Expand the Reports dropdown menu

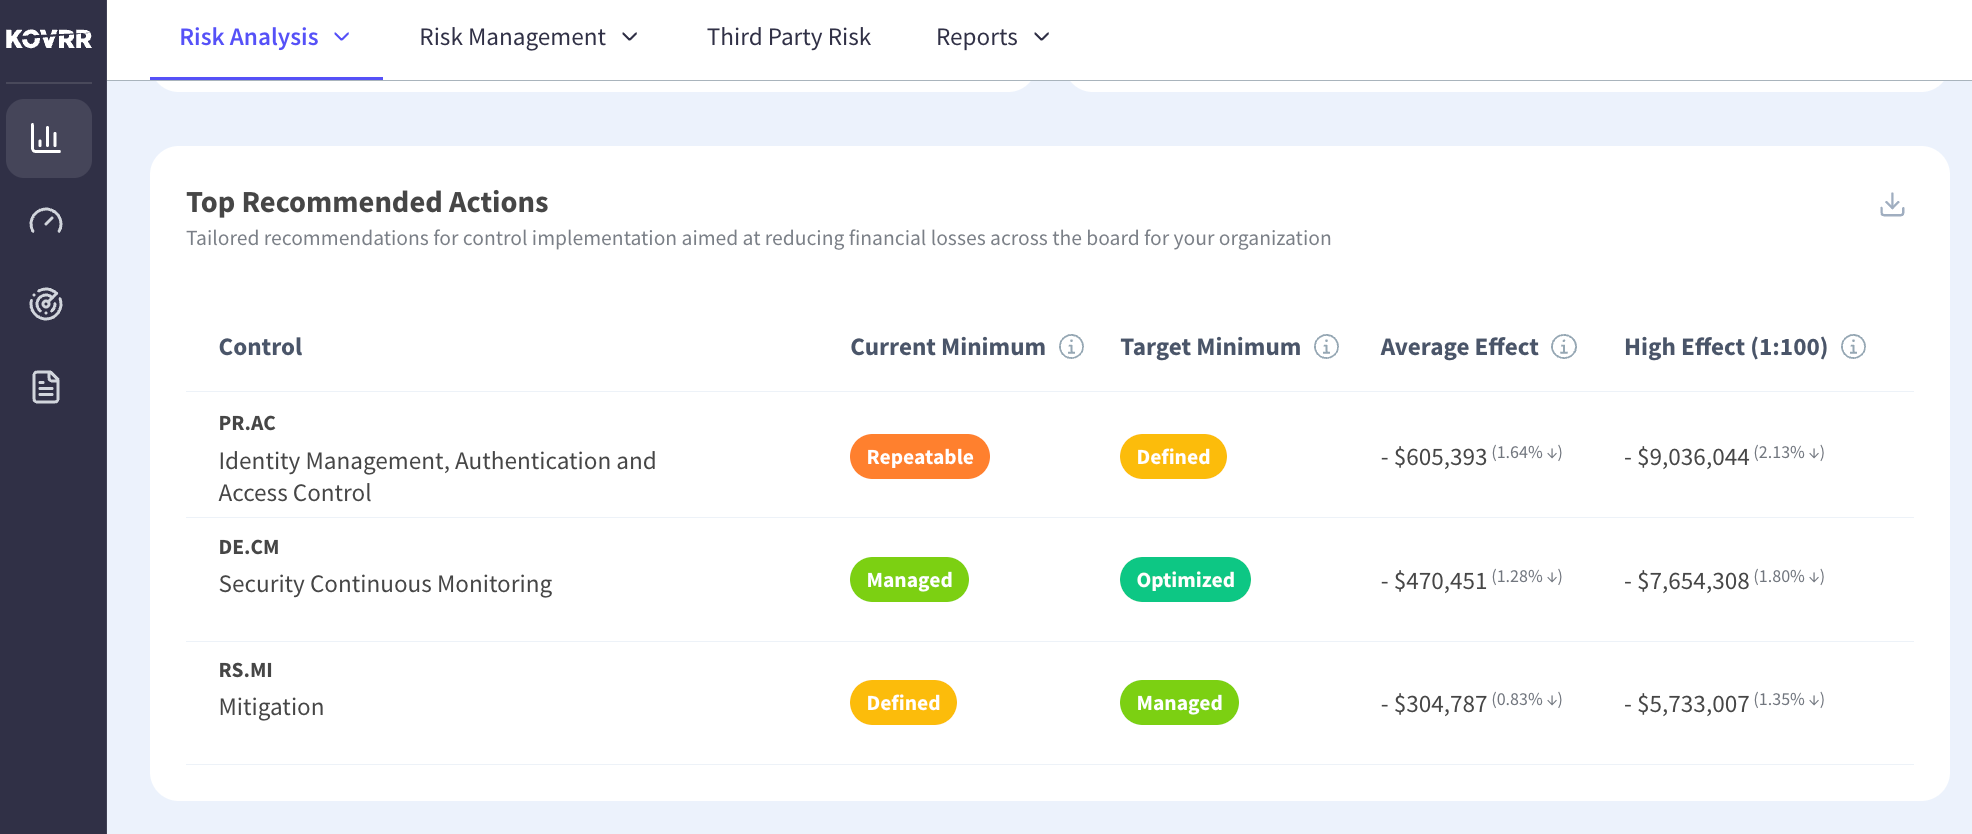pyautogui.click(x=993, y=37)
